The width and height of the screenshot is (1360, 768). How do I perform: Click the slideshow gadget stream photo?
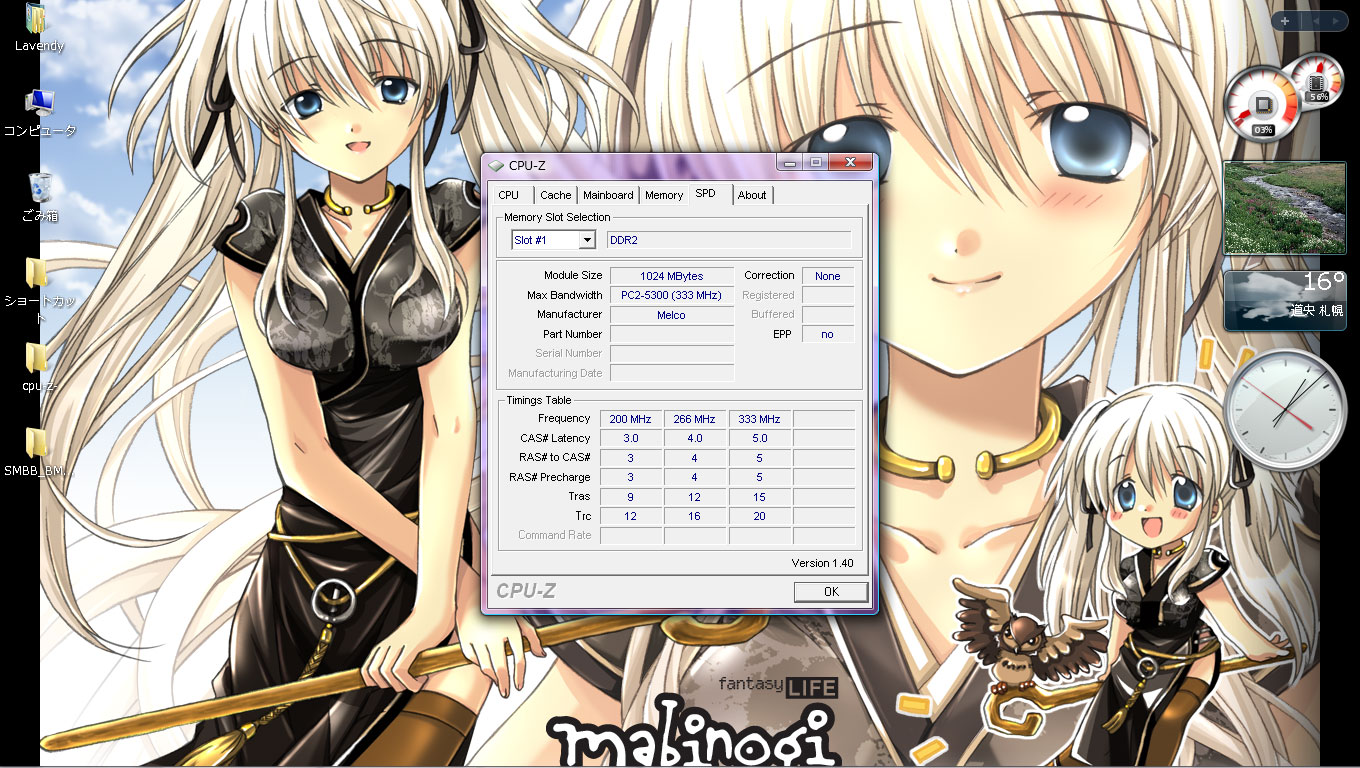[1285, 208]
